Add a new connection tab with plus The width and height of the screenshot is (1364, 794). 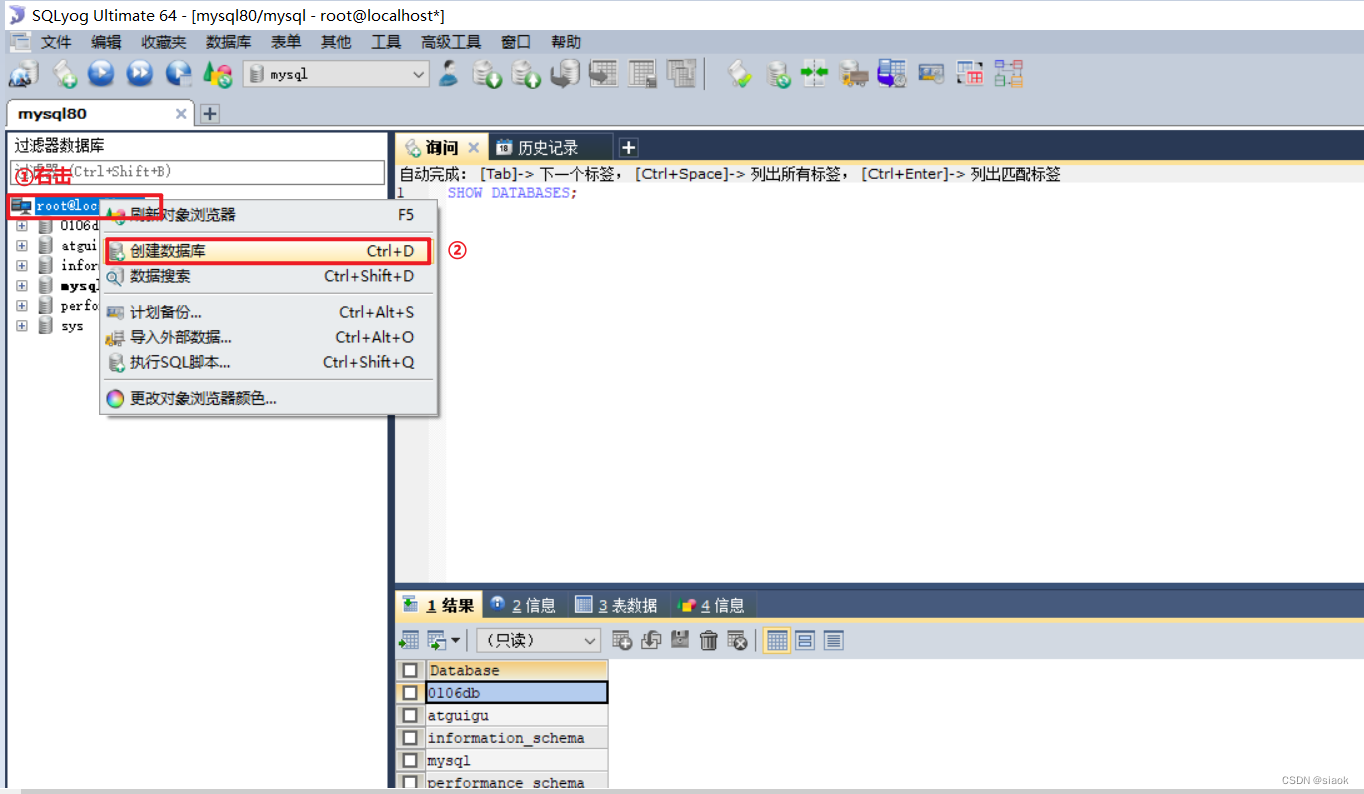point(209,114)
